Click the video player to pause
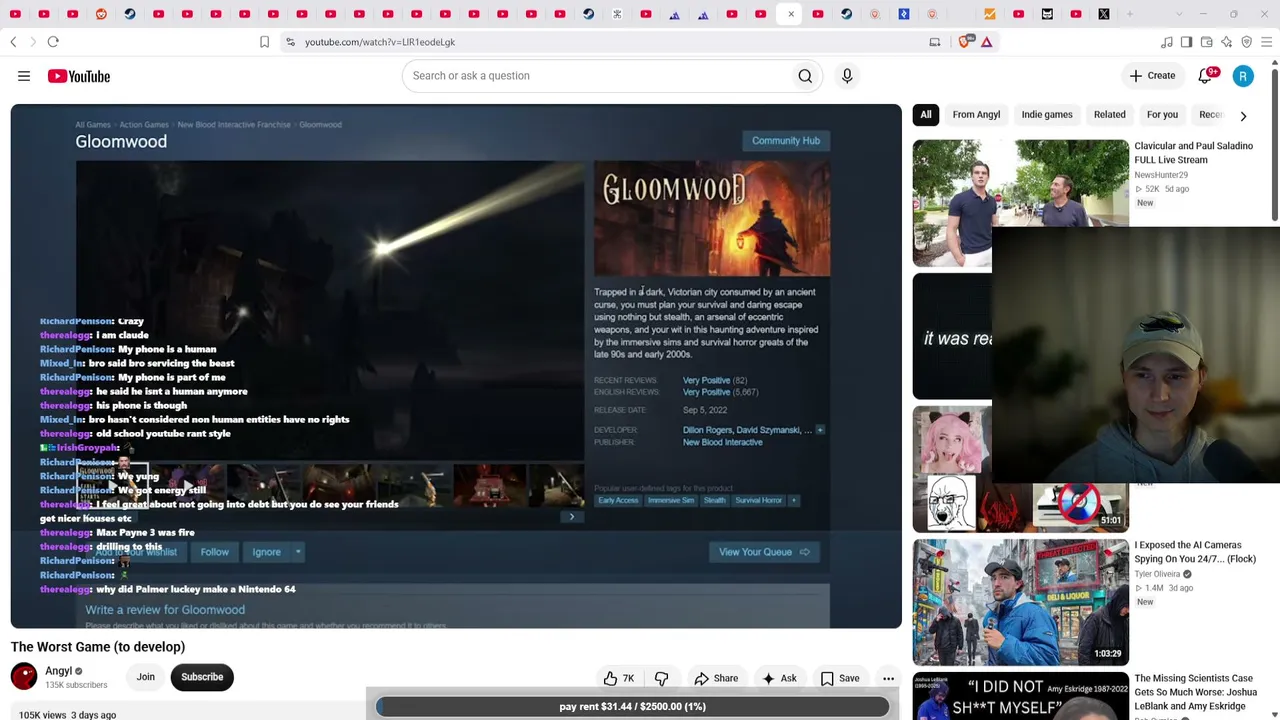Viewport: 1280px width, 720px height. [x=456, y=366]
